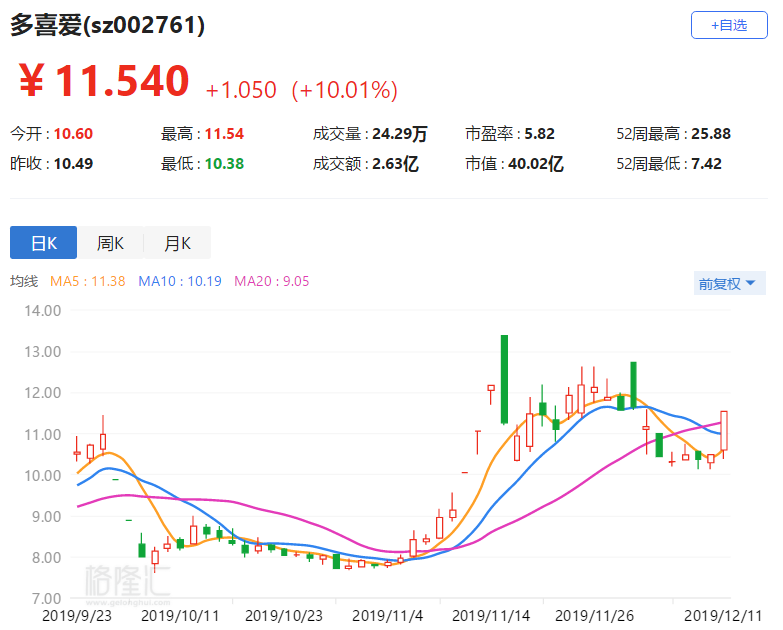Click the 2019/12/11 date axis label
This screenshot has height=630, width=783.
coord(723,616)
